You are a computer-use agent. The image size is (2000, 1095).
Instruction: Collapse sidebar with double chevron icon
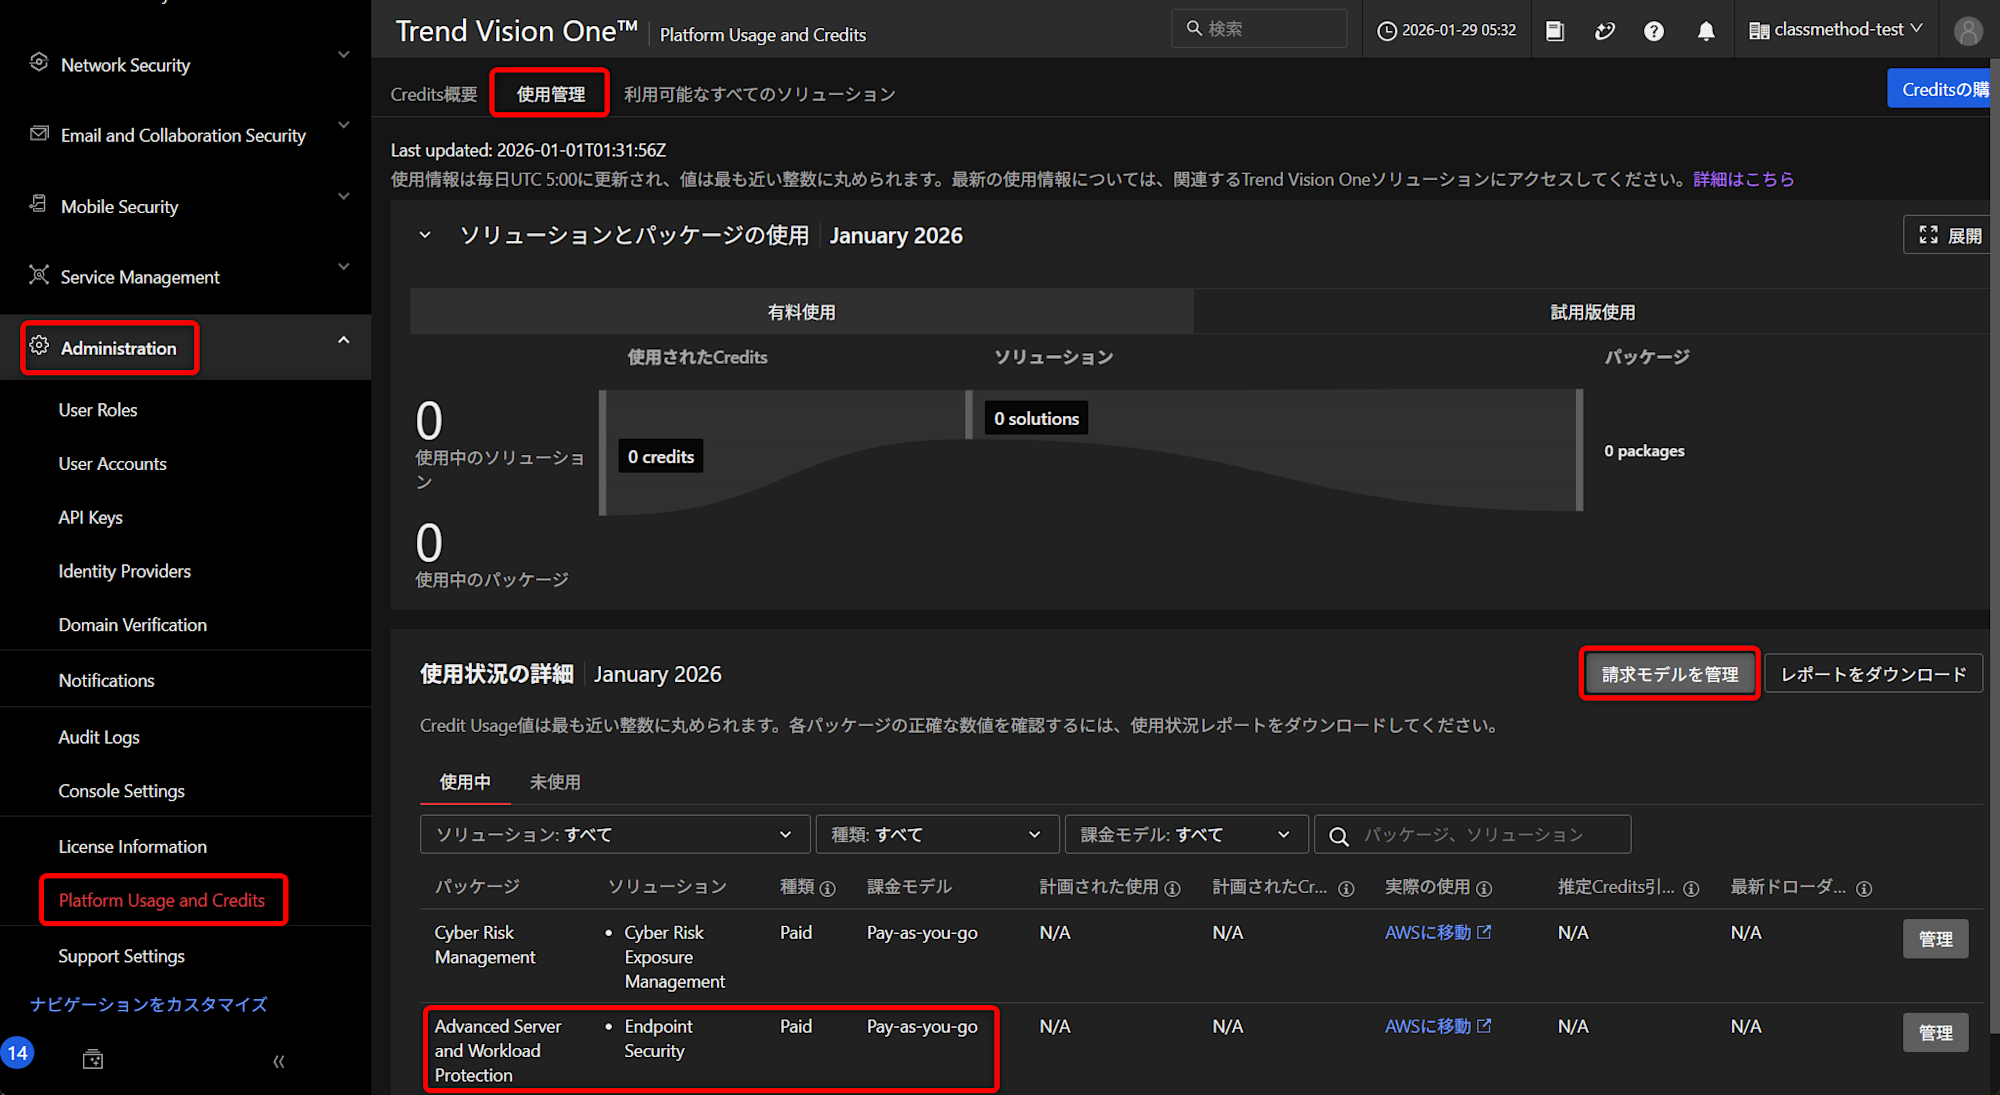pos(279,1061)
